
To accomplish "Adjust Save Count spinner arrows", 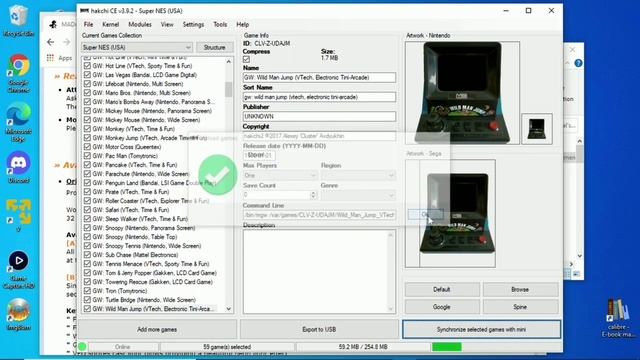I will (313, 195).
